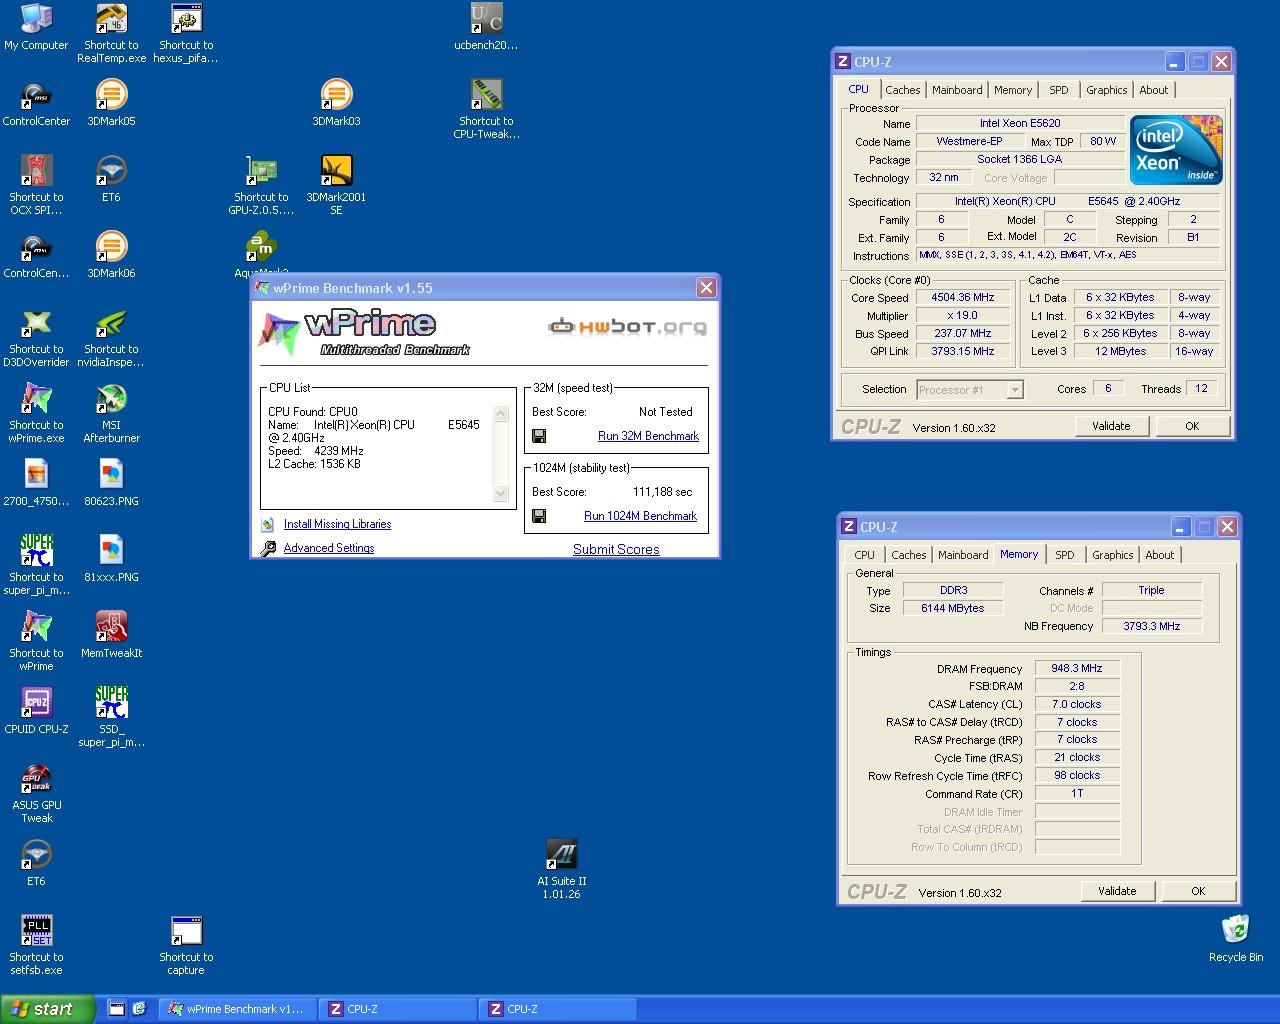Click CPU List scrollbar up arrow
Screen dimensions: 1280x1024
[x=501, y=413]
